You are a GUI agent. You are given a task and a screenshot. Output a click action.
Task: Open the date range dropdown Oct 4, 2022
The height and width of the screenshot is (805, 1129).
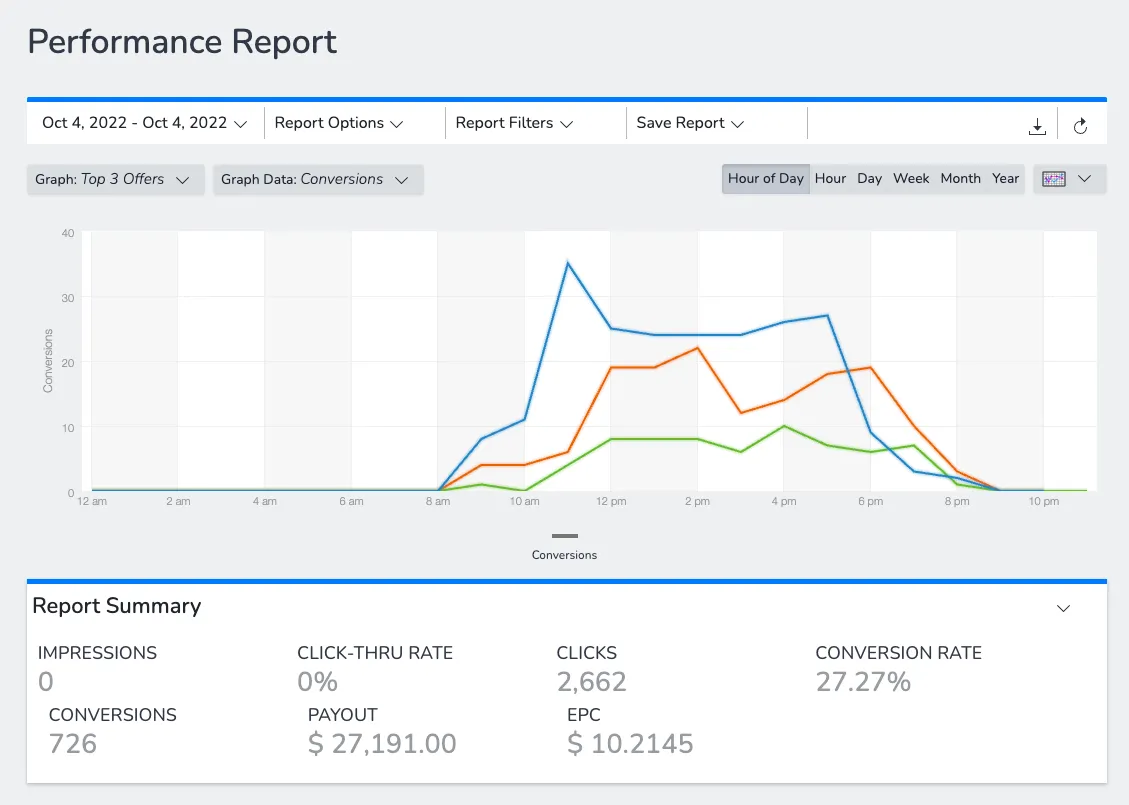click(145, 123)
